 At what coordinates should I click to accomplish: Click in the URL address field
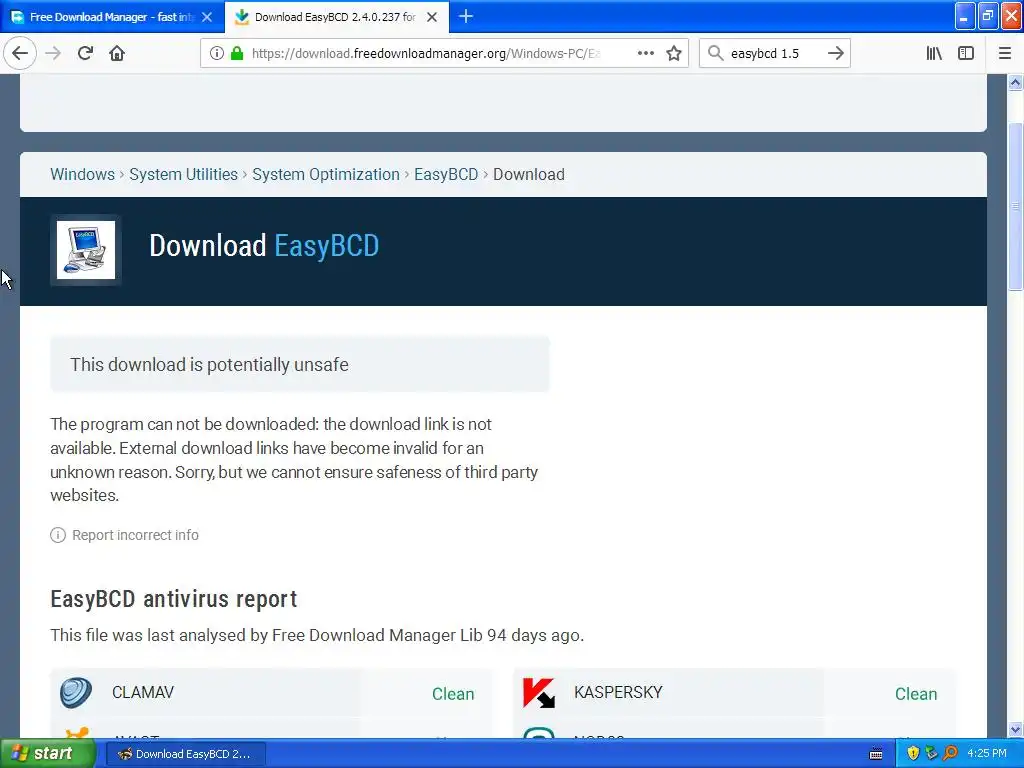point(426,53)
